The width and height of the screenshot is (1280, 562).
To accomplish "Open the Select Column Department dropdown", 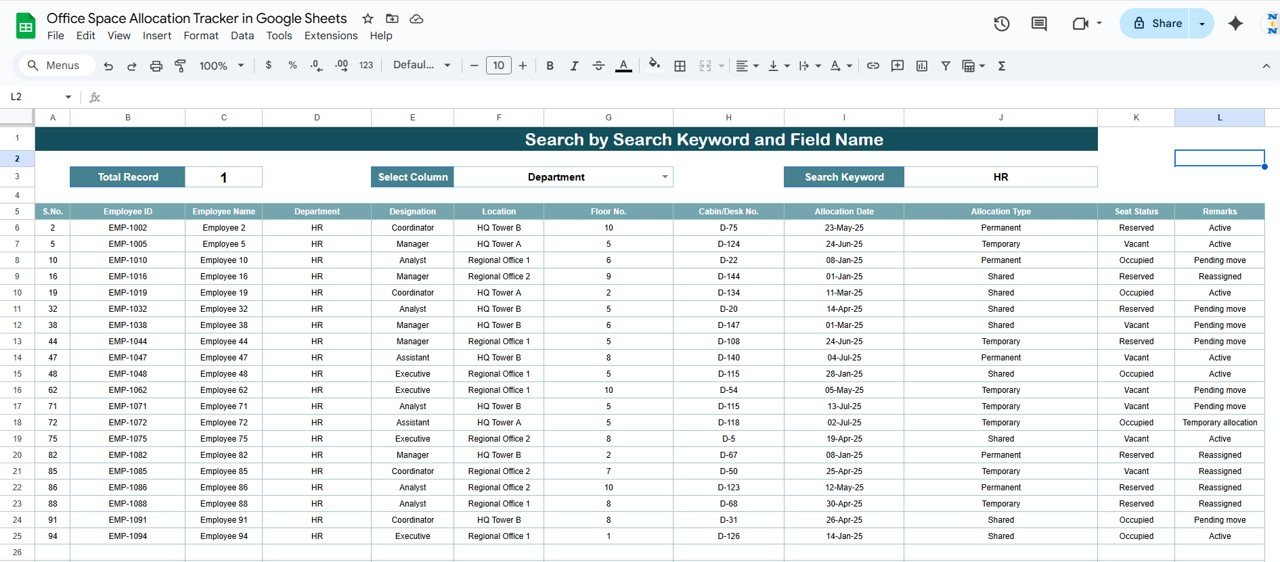I will (665, 177).
